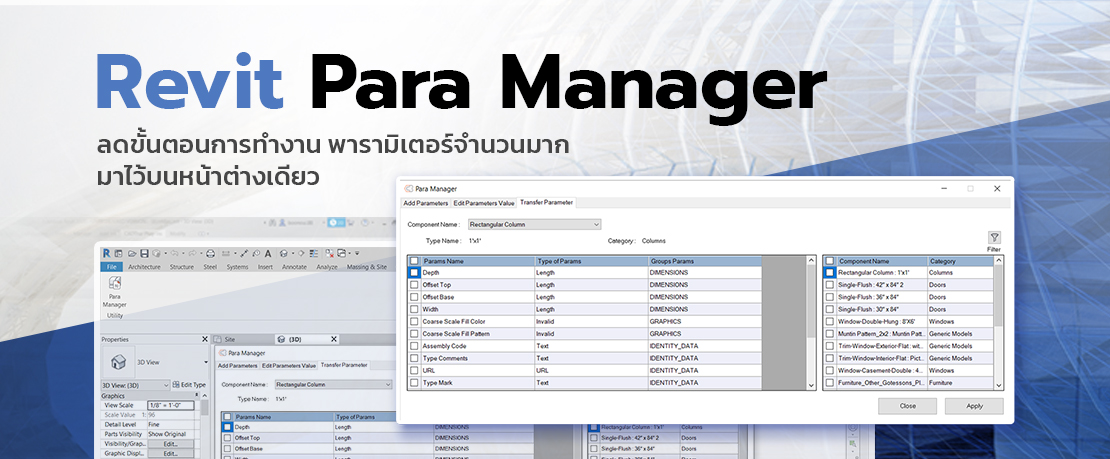Screen dimensions: 1110x459
Task: Click the Default 3D View house icon in toolbar
Action: coord(284,254)
